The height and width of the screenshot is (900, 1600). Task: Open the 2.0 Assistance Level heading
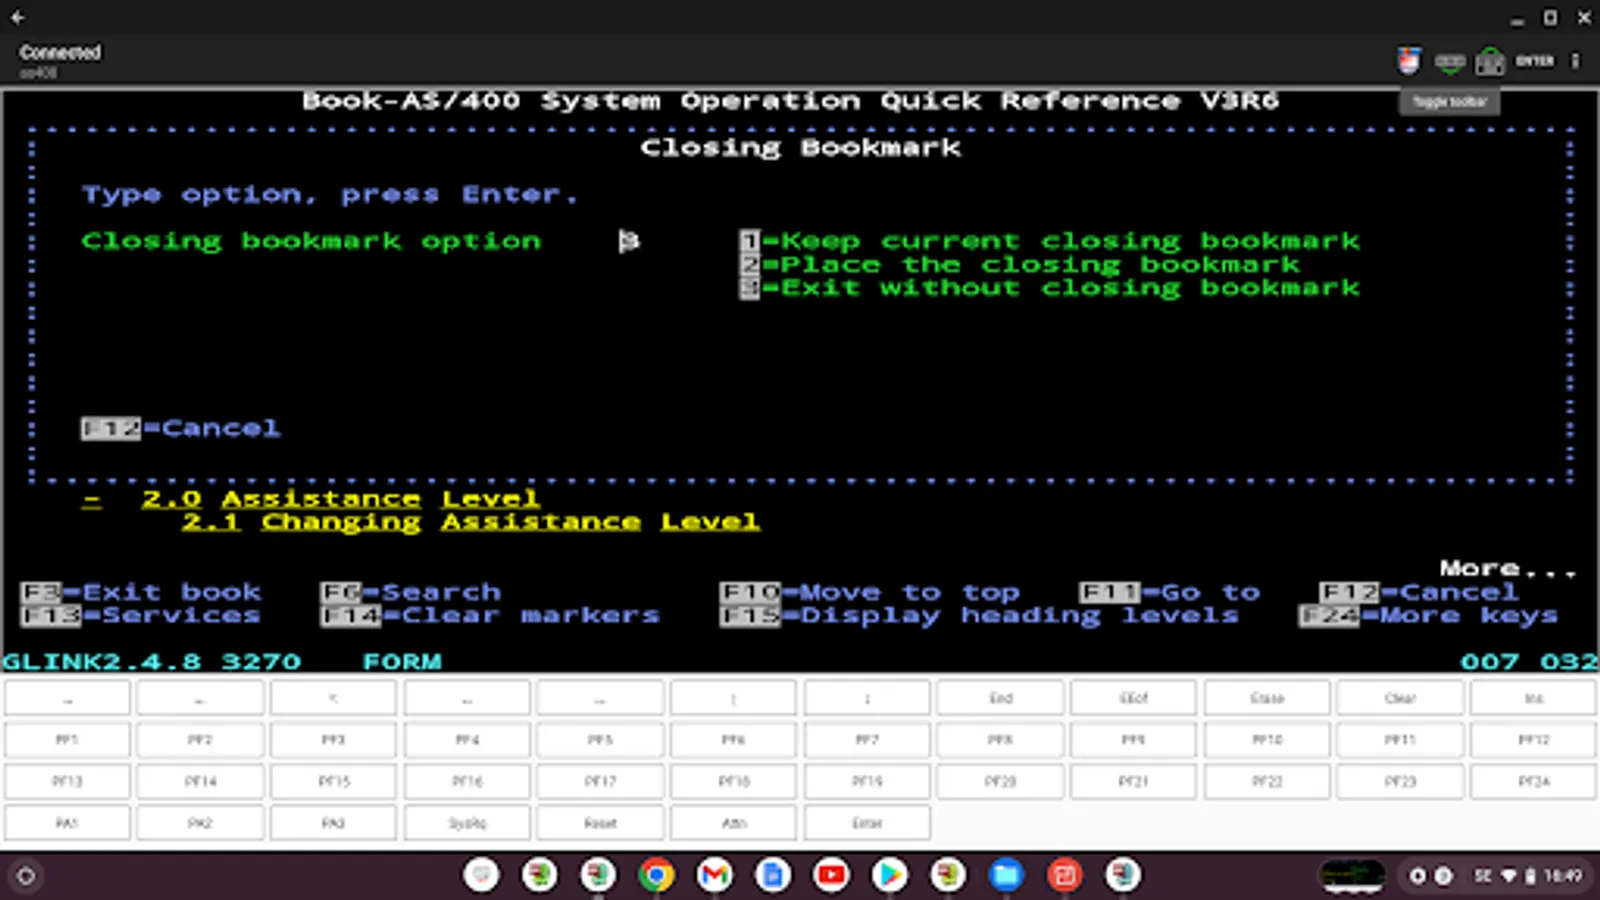pos(340,499)
